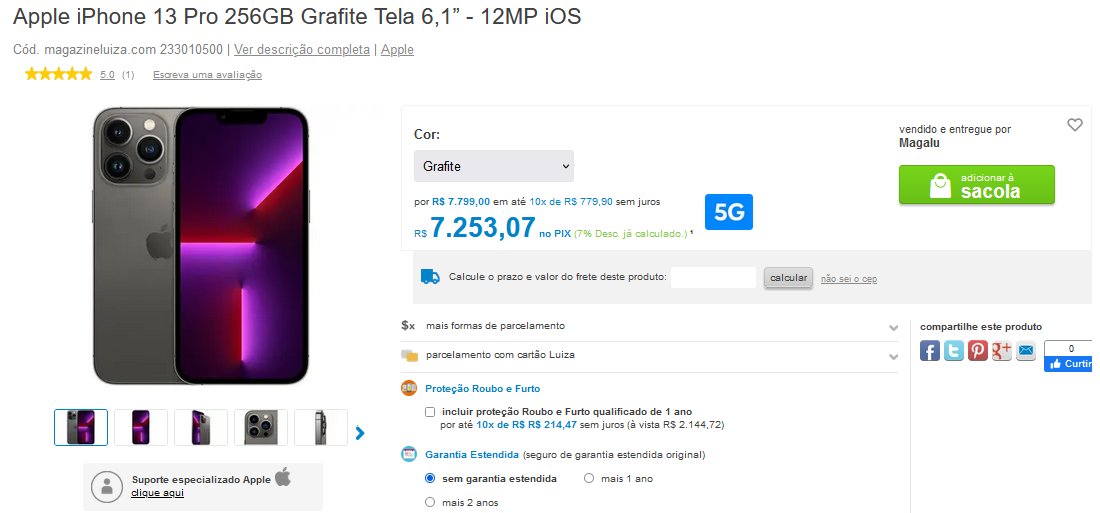Viewport: 1100px width, 513px height.
Task: Select the camera close-up thumbnail
Action: pos(261,427)
